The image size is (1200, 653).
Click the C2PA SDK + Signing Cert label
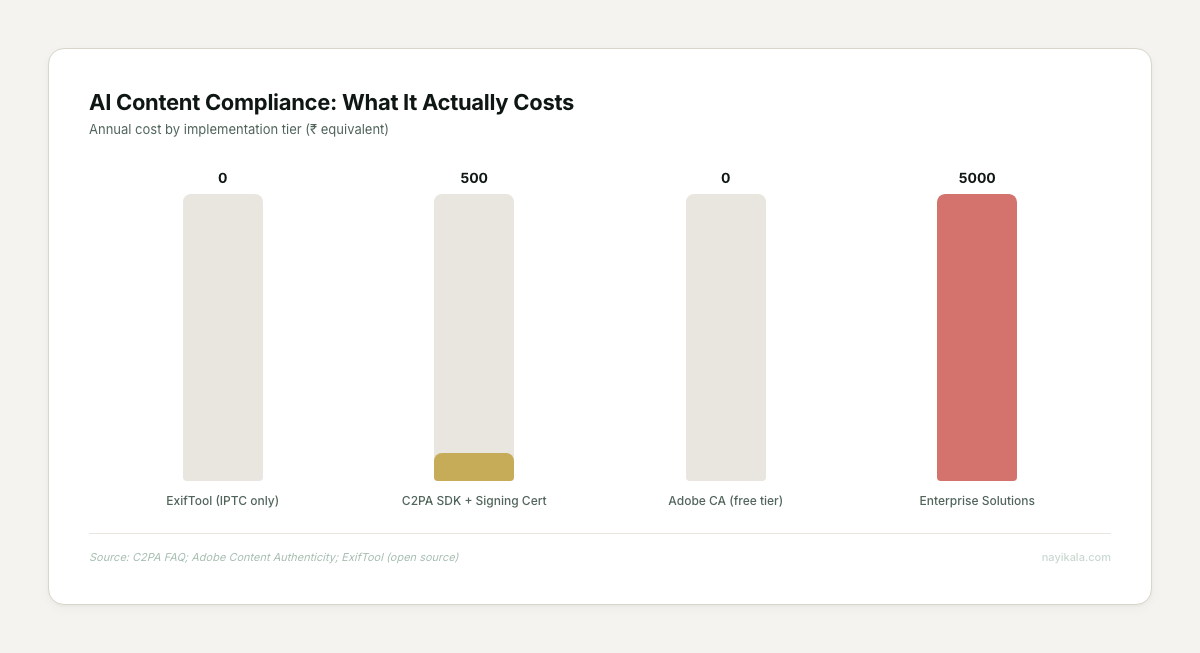tap(474, 501)
